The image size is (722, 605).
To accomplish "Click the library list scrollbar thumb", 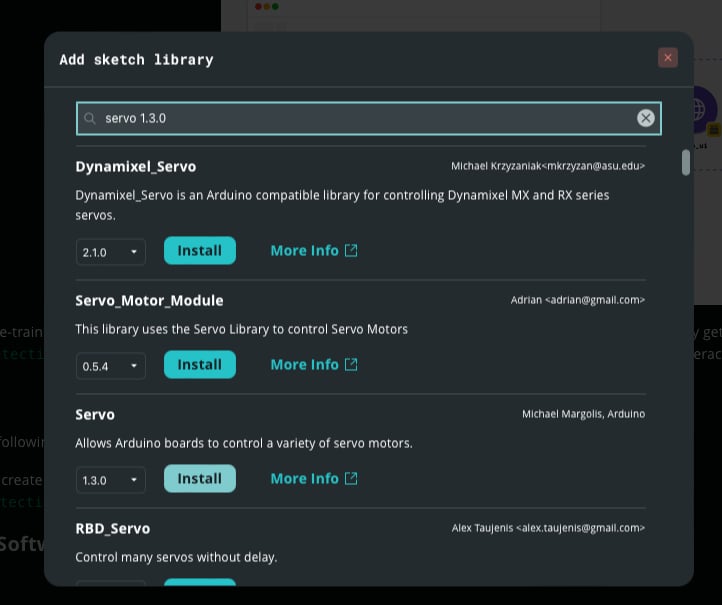I will click(x=686, y=162).
